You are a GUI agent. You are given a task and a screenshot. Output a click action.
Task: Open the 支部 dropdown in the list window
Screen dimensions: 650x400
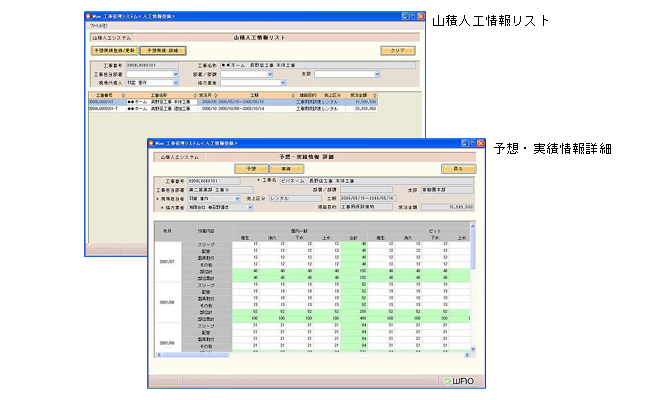(377, 73)
